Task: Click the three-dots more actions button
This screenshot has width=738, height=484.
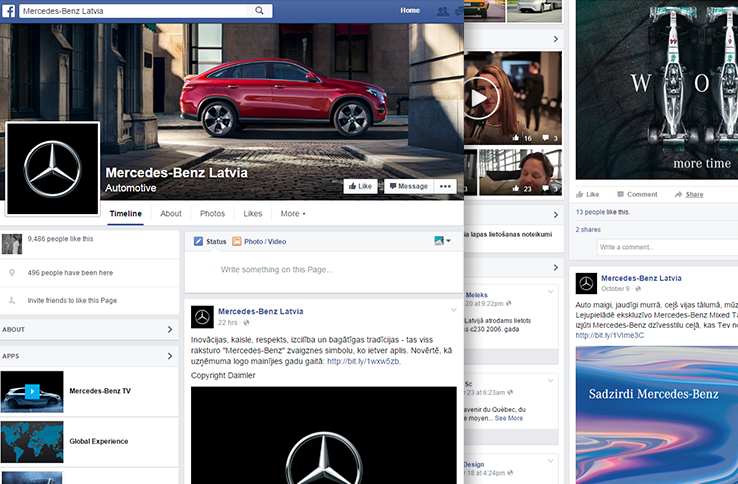Action: click(446, 186)
